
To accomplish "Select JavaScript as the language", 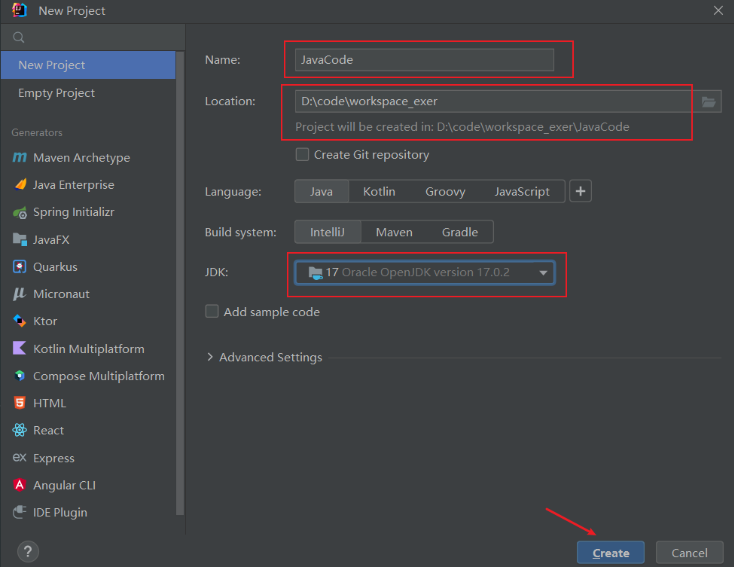I will (522, 191).
